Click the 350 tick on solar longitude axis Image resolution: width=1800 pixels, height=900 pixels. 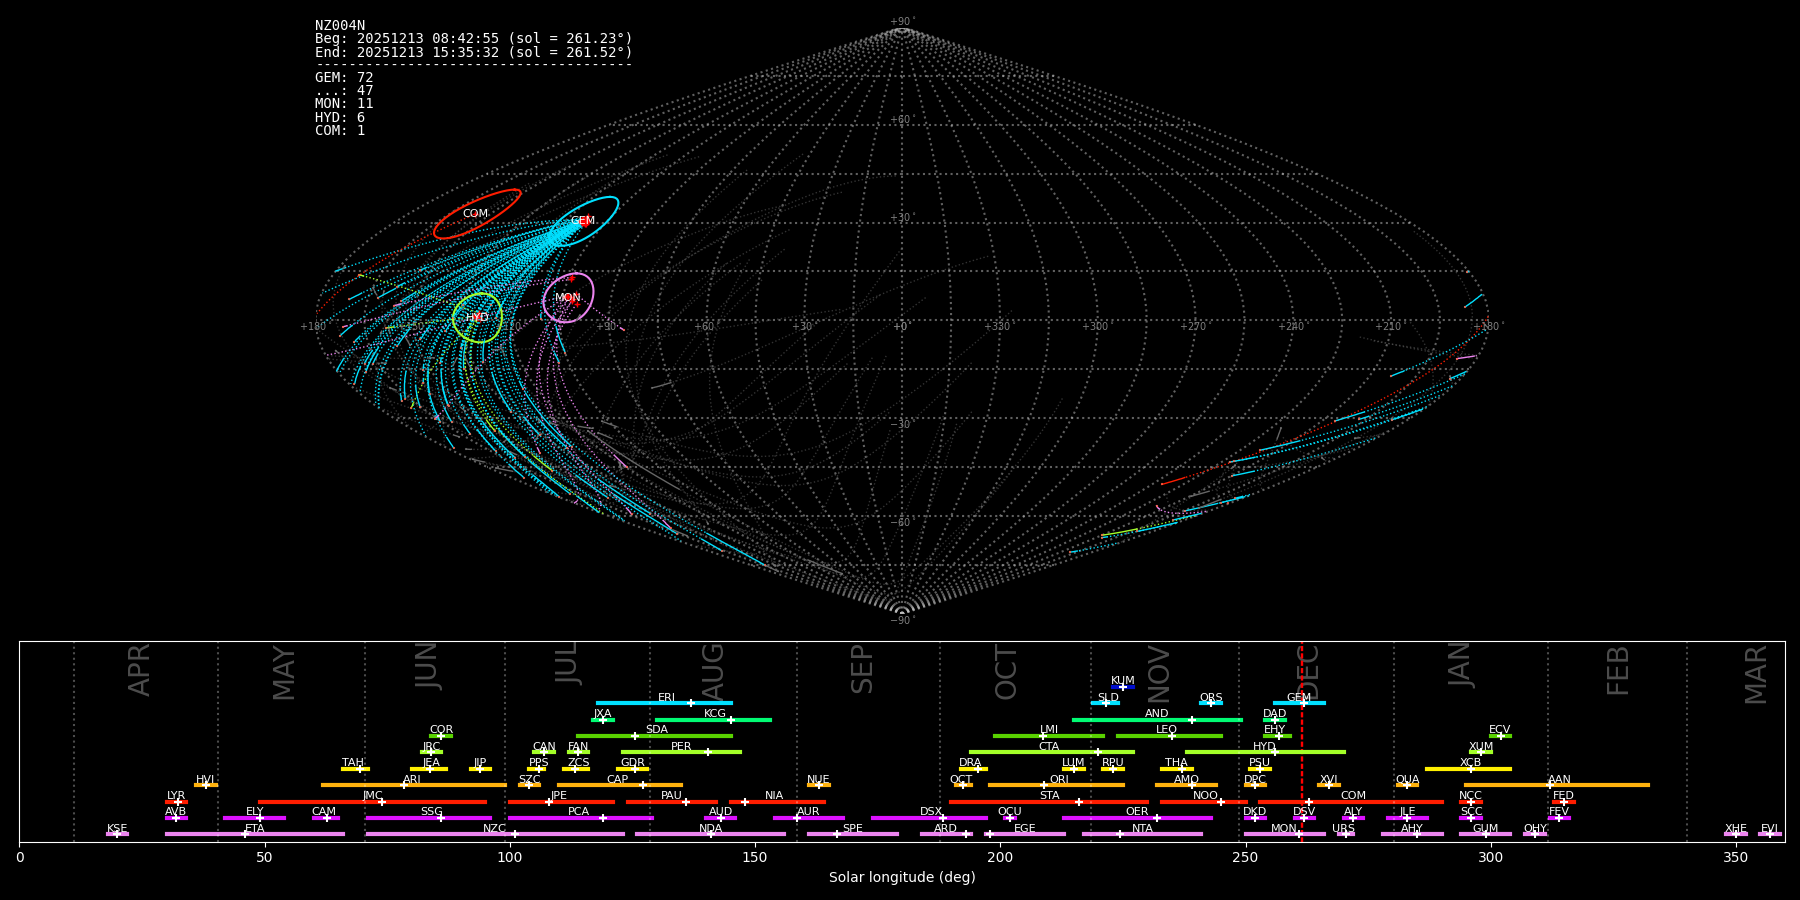tap(1735, 857)
